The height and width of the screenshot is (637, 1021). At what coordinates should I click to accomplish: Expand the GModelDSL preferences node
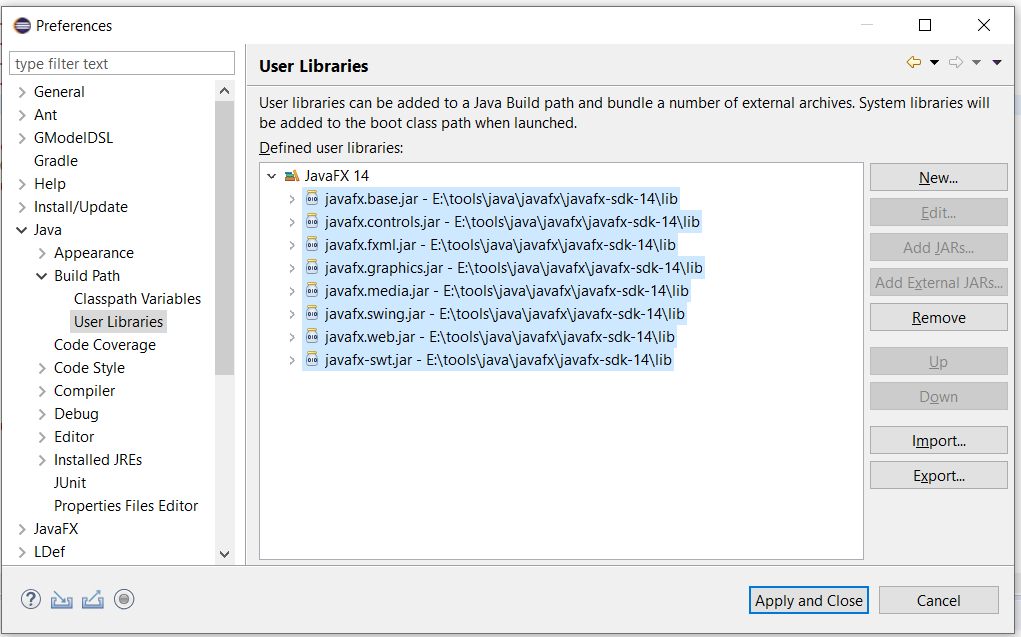point(22,138)
